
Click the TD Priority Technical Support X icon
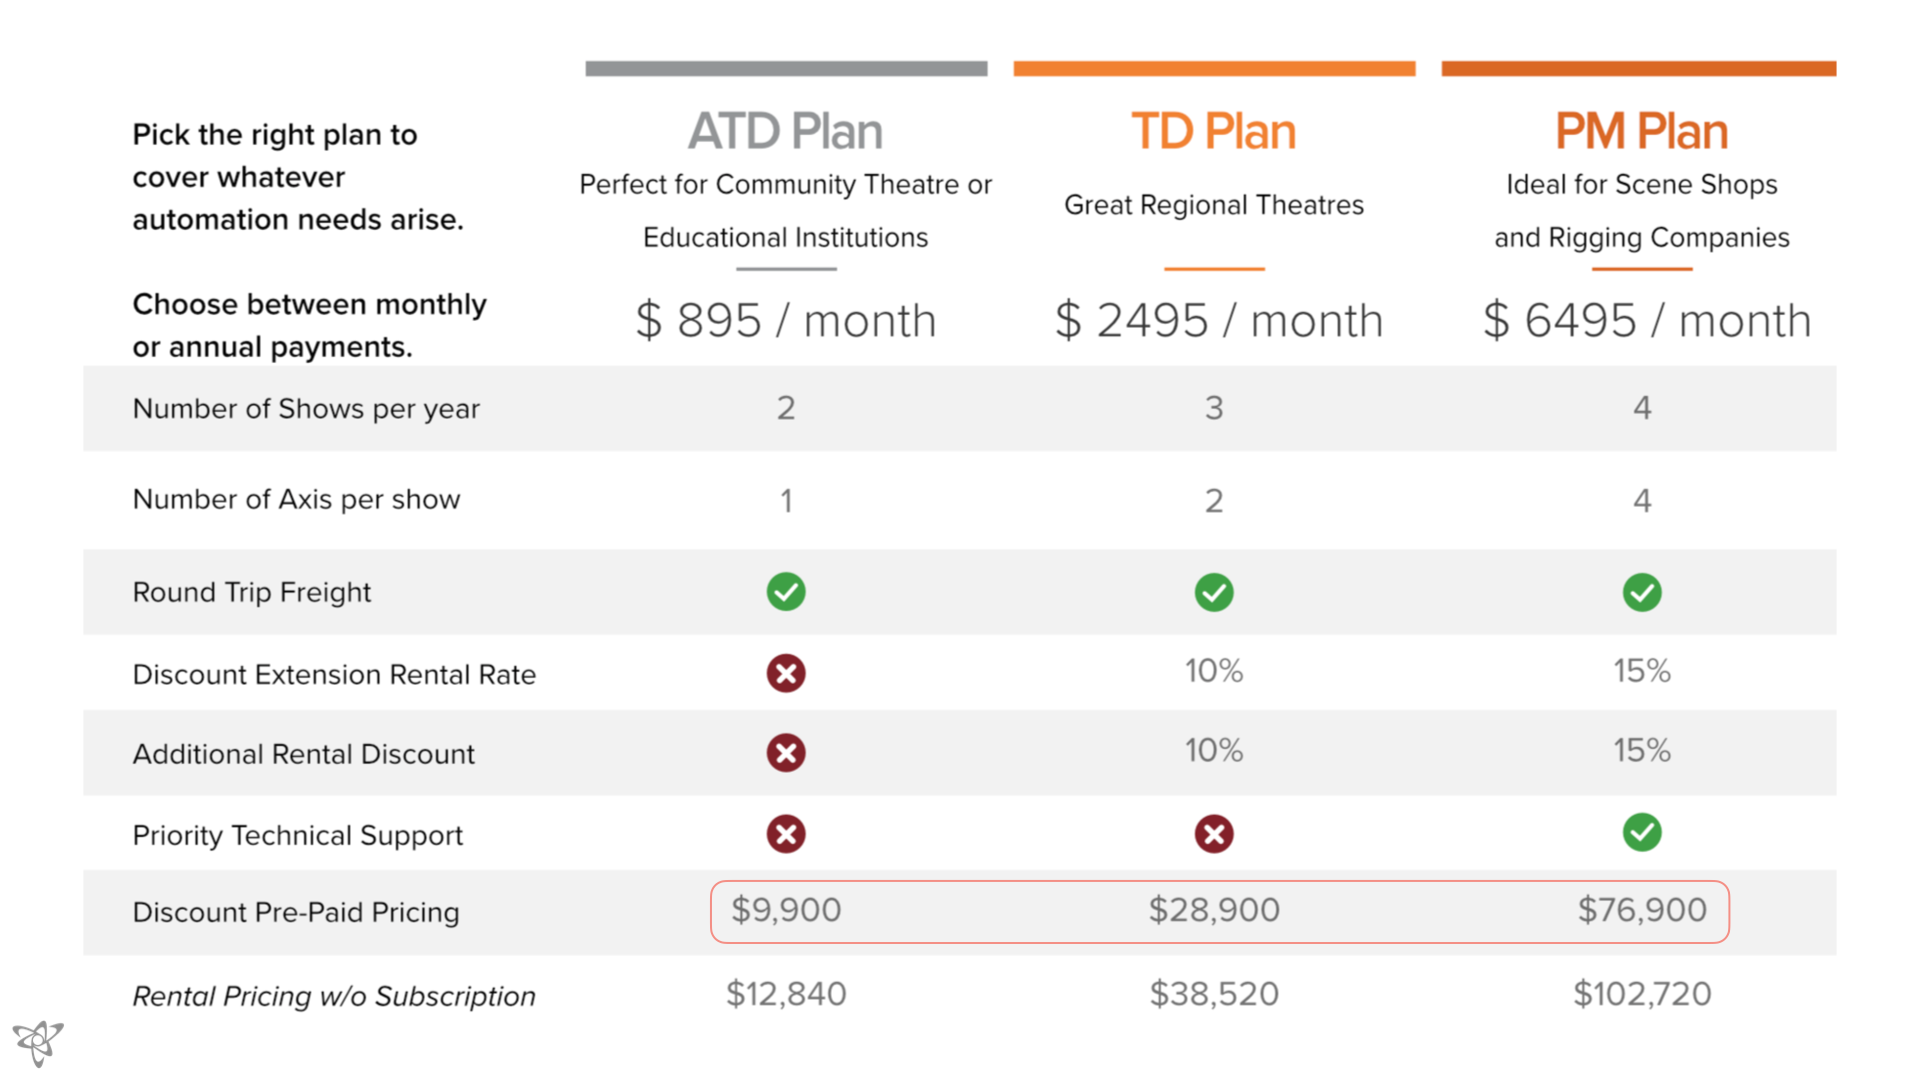click(1214, 834)
